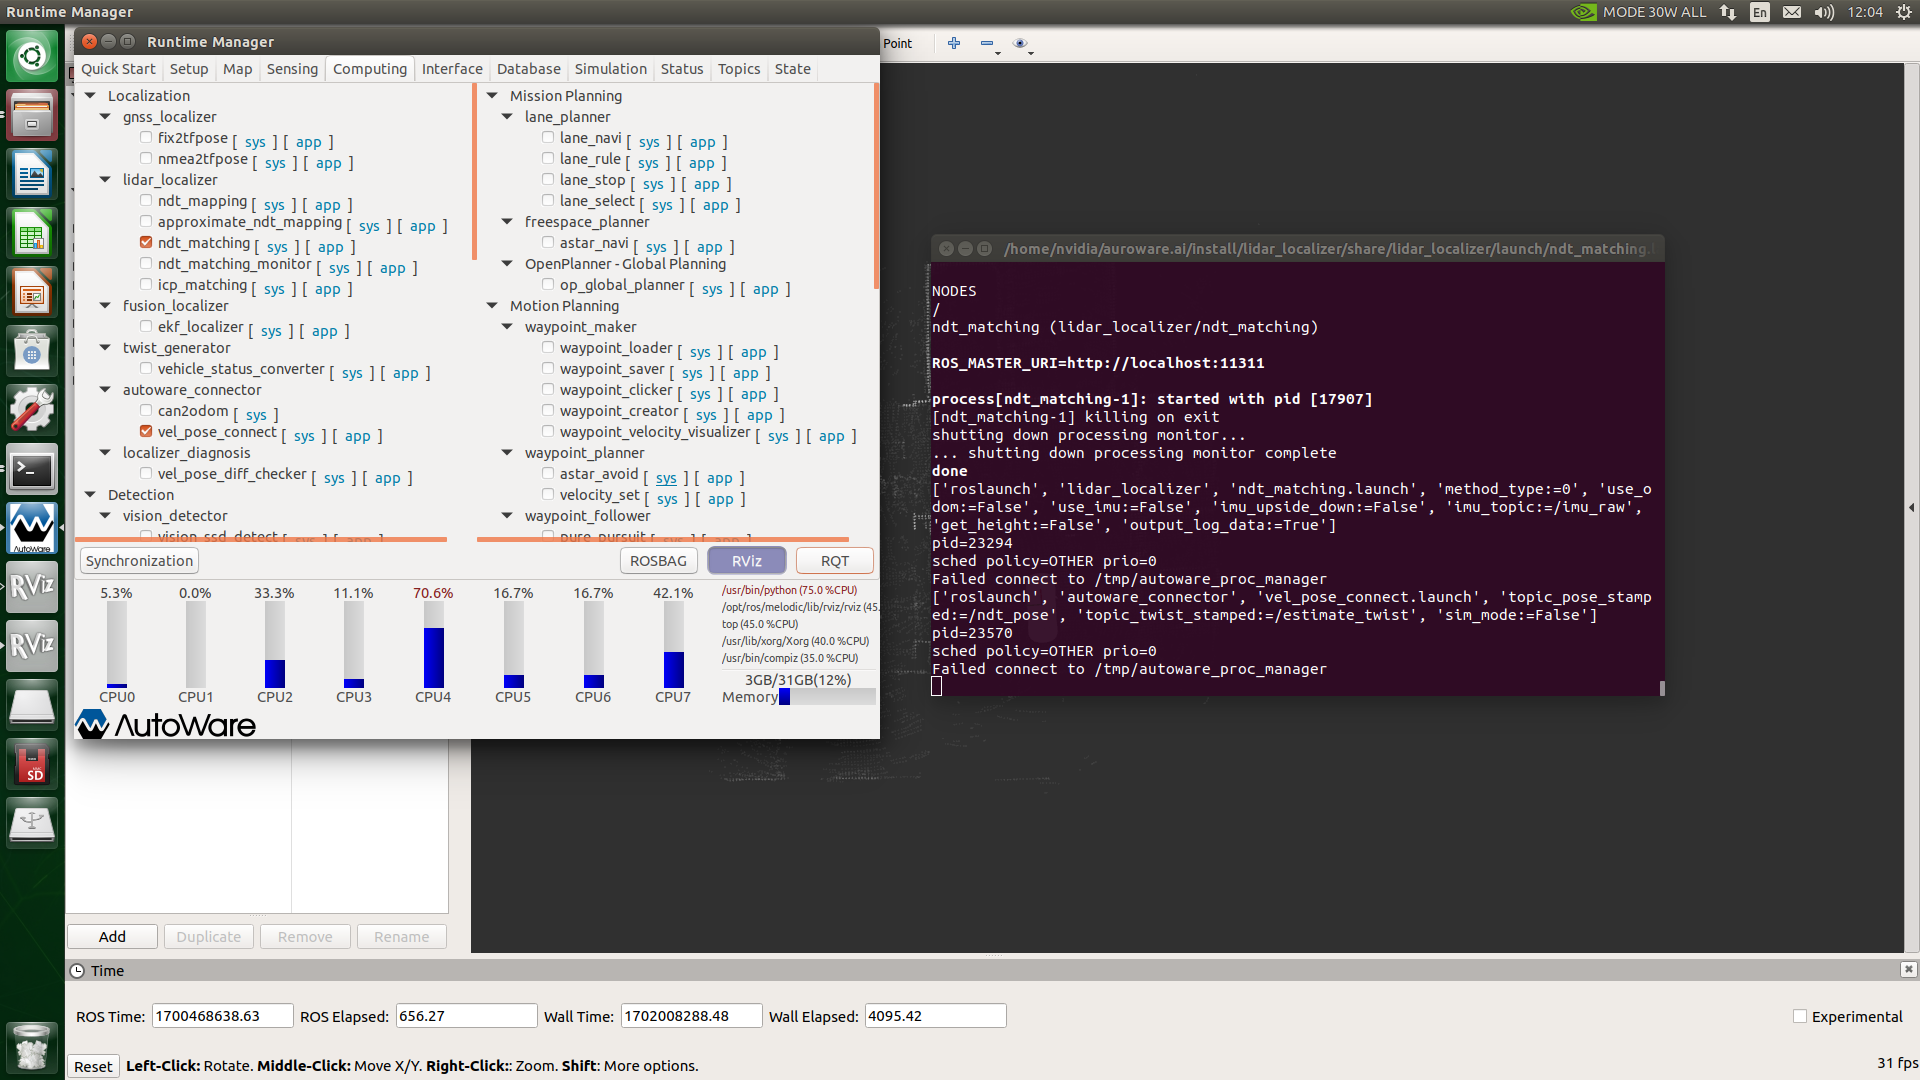
Task: Click the eye camera icon in RViz toolbar
Action: click(x=1020, y=43)
